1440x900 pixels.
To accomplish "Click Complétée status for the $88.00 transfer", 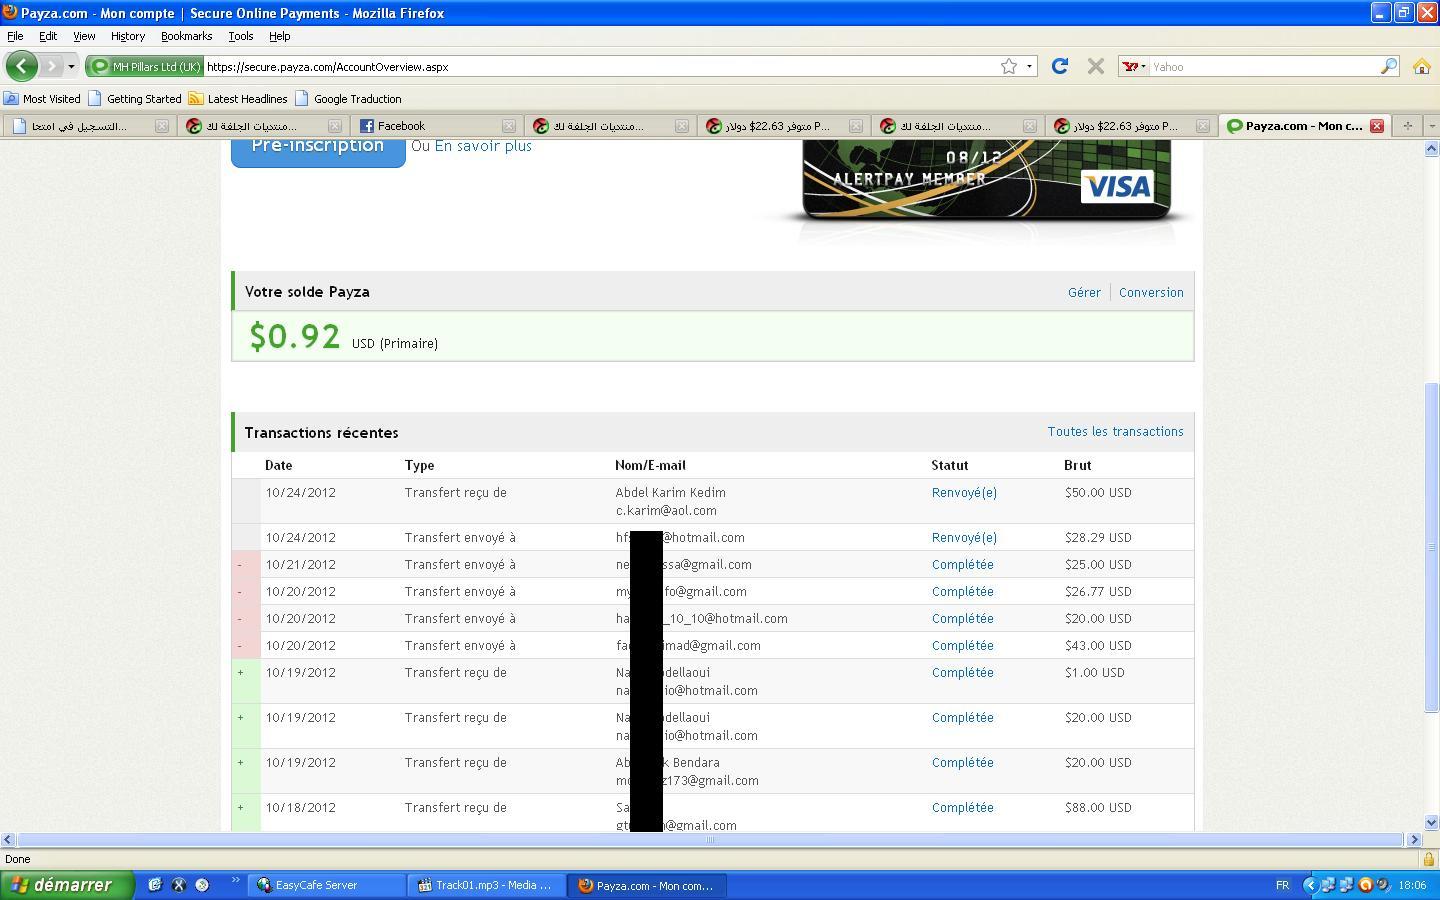I will (x=962, y=808).
